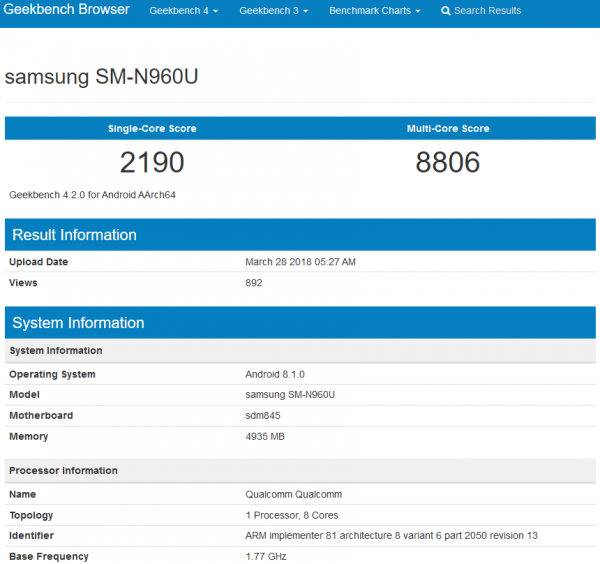Screen dimensions: 600x564
Task: Open the Benchmark Charts dropdown
Action: tap(375, 11)
